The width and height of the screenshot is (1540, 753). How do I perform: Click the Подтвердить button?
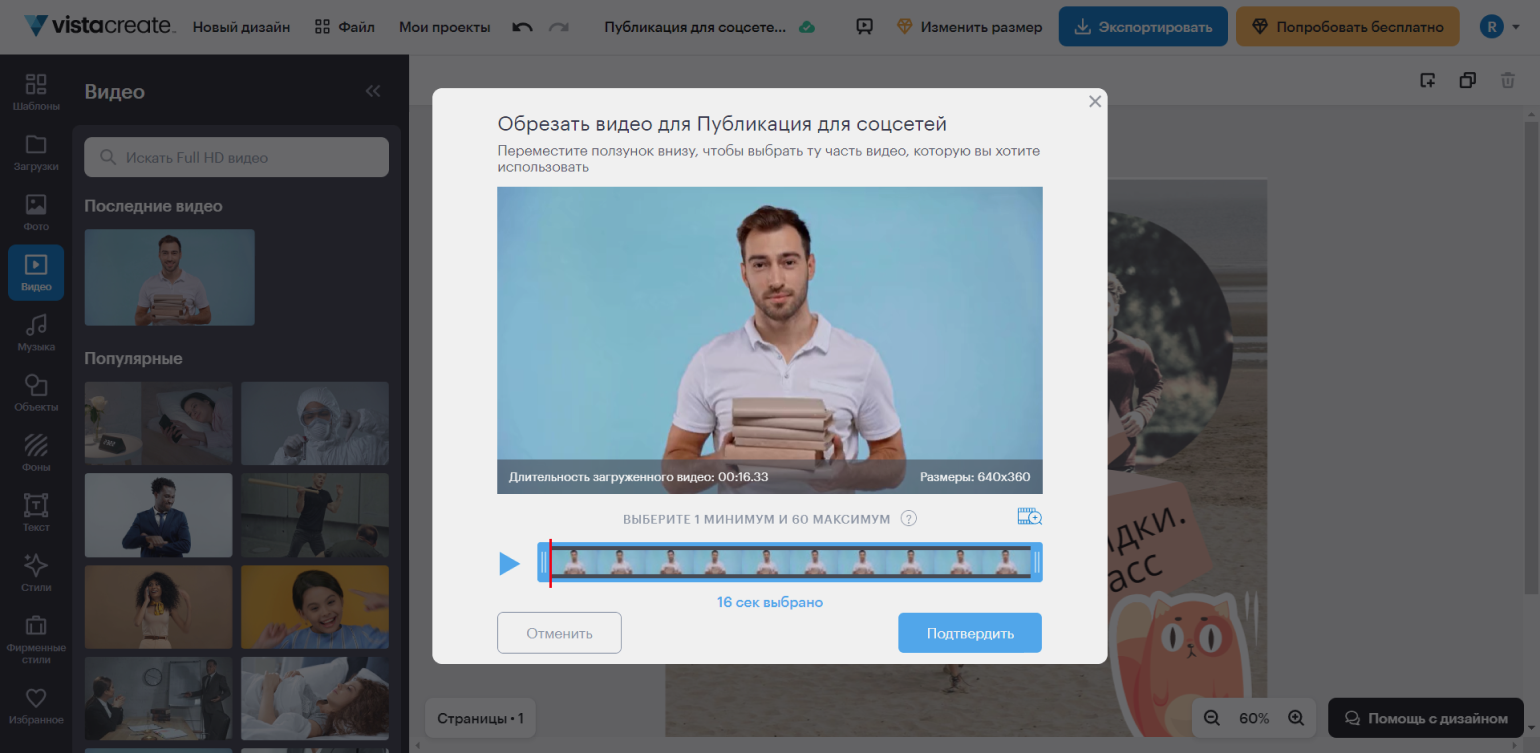[x=970, y=633]
